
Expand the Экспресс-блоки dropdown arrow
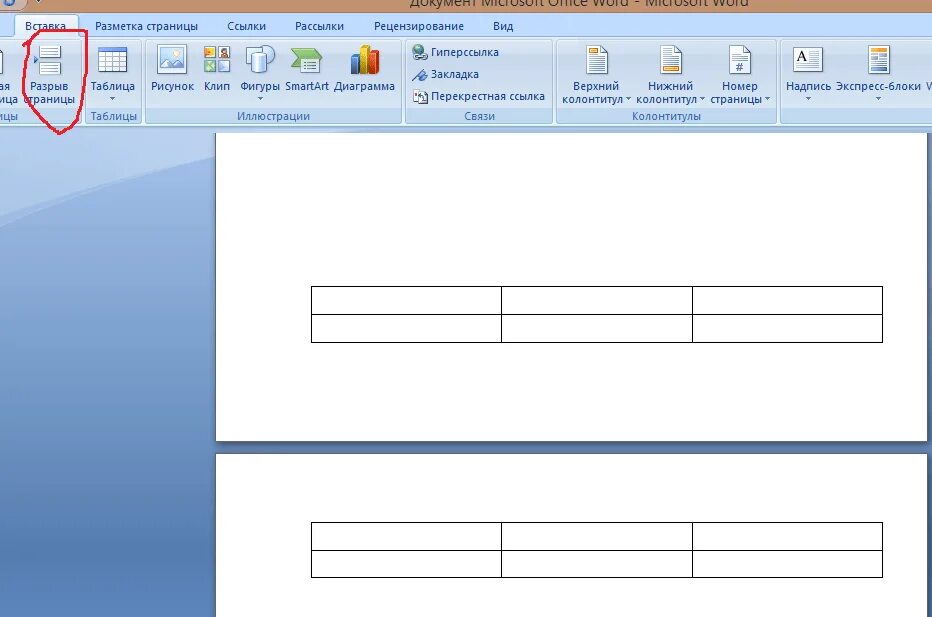878,99
